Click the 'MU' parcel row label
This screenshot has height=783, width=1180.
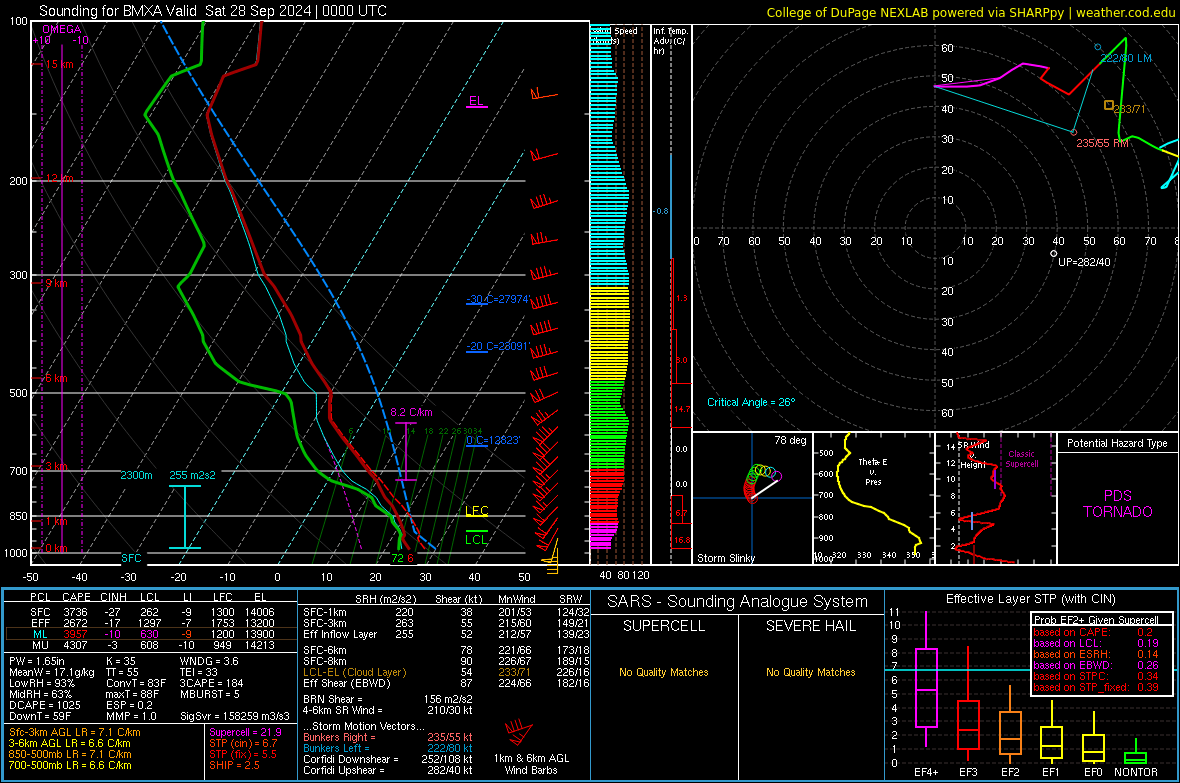[40, 645]
